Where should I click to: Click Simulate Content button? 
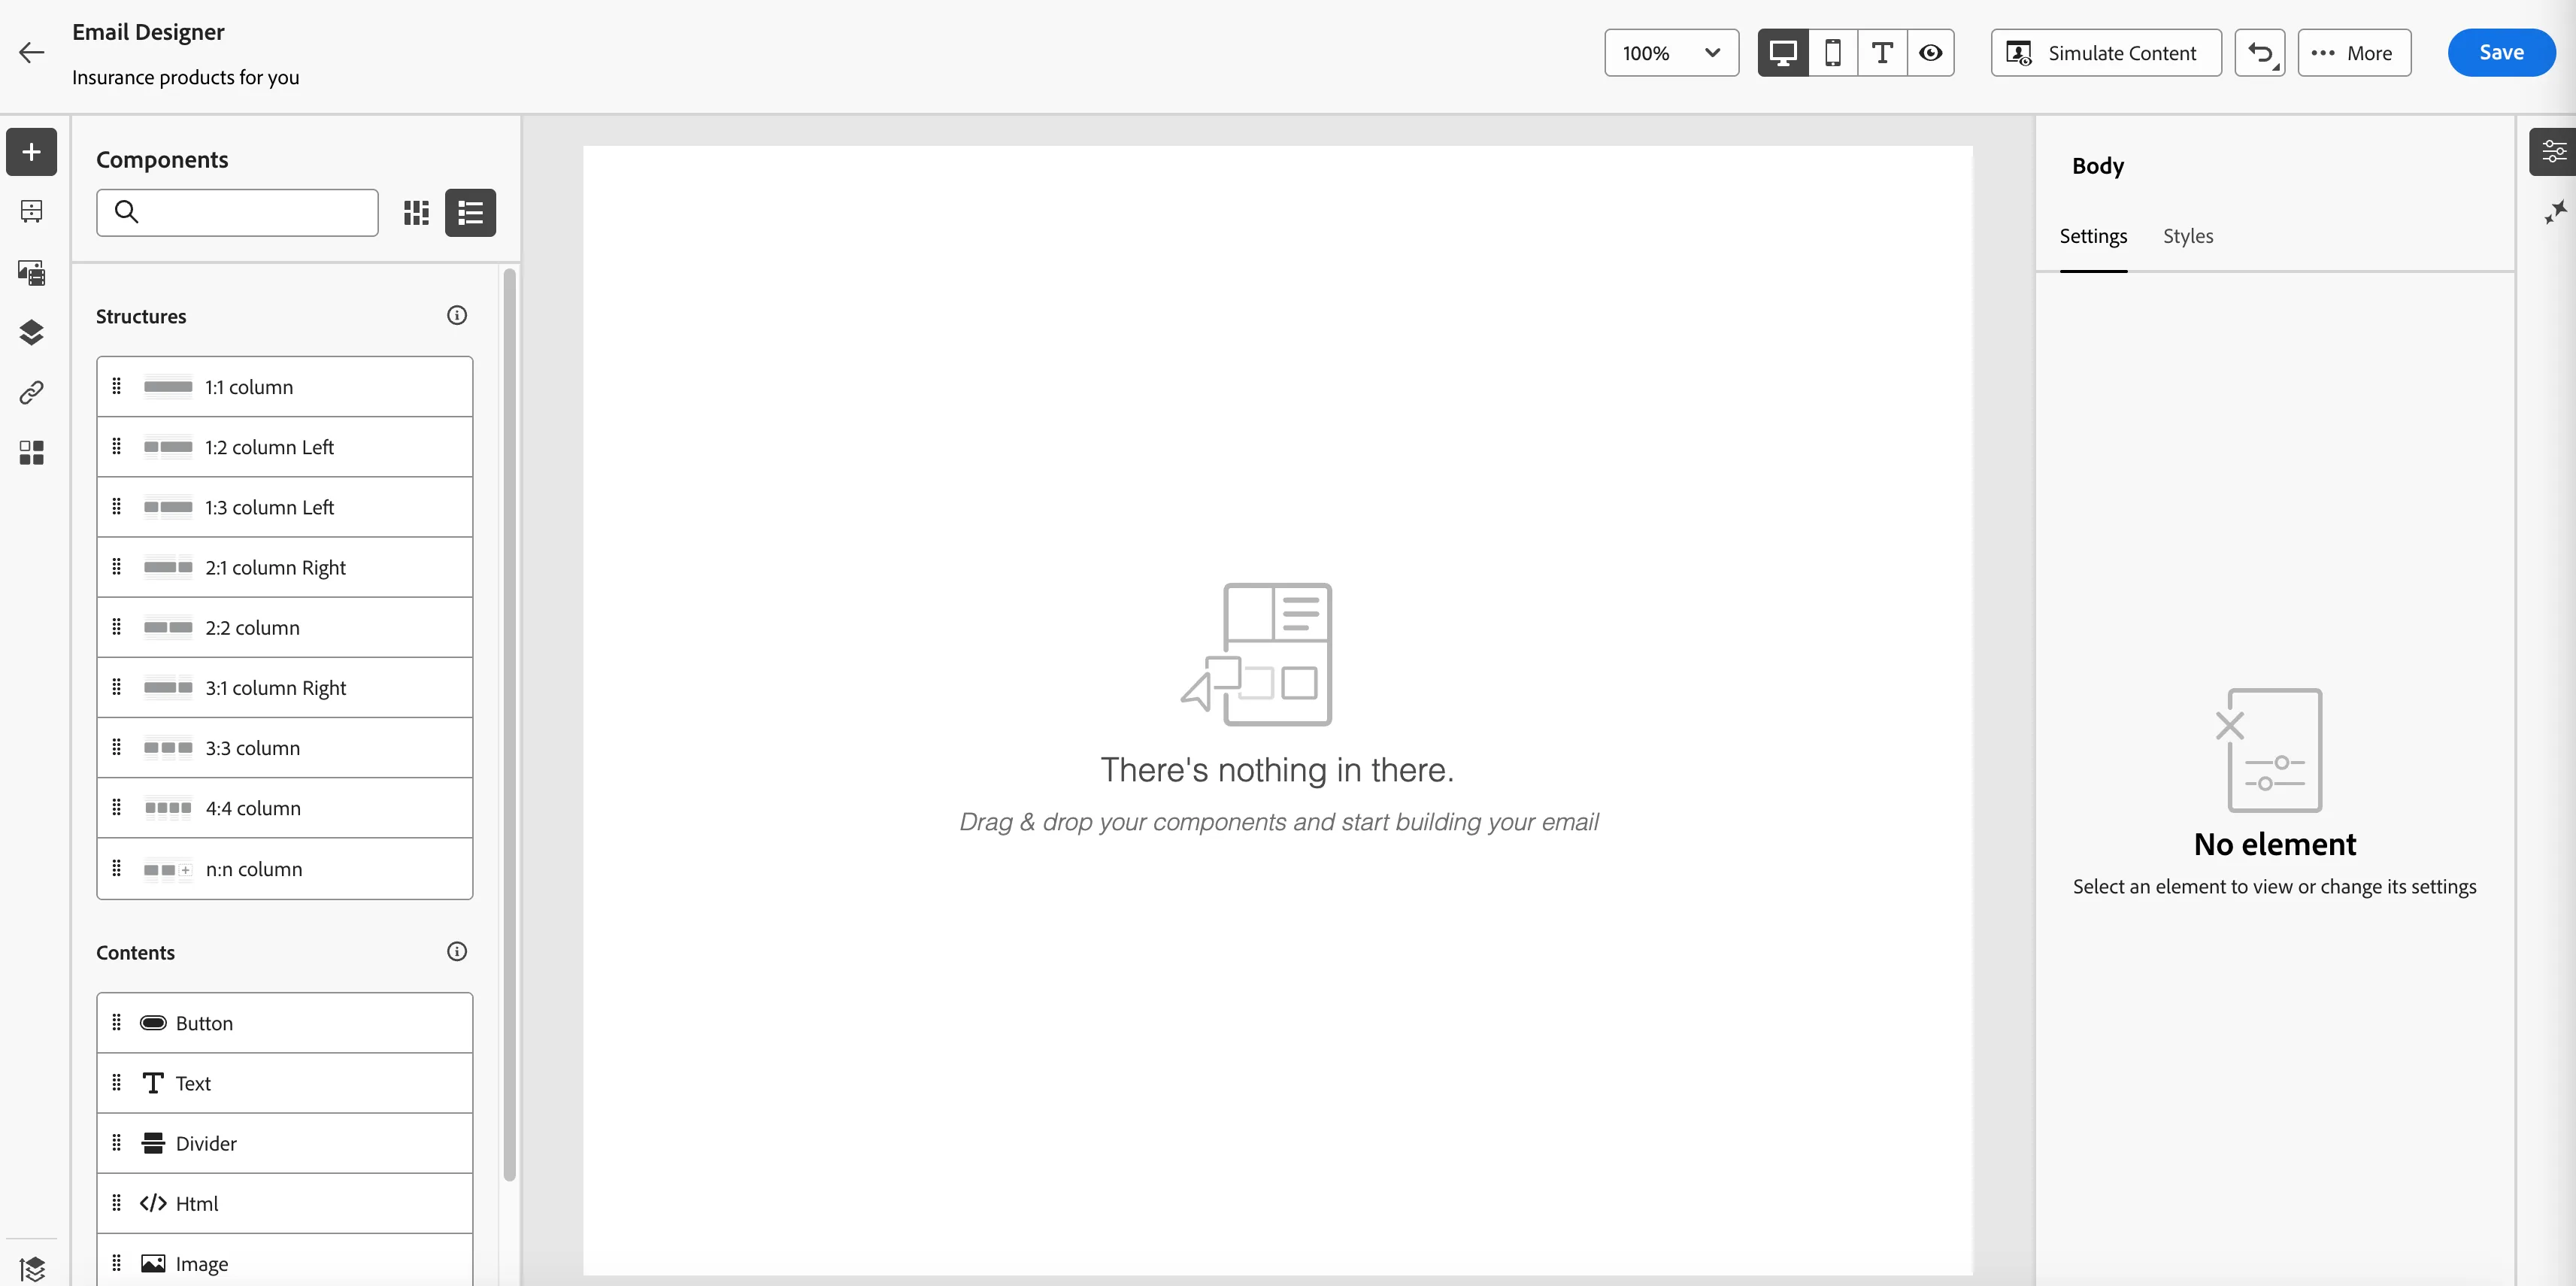[x=2106, y=52]
